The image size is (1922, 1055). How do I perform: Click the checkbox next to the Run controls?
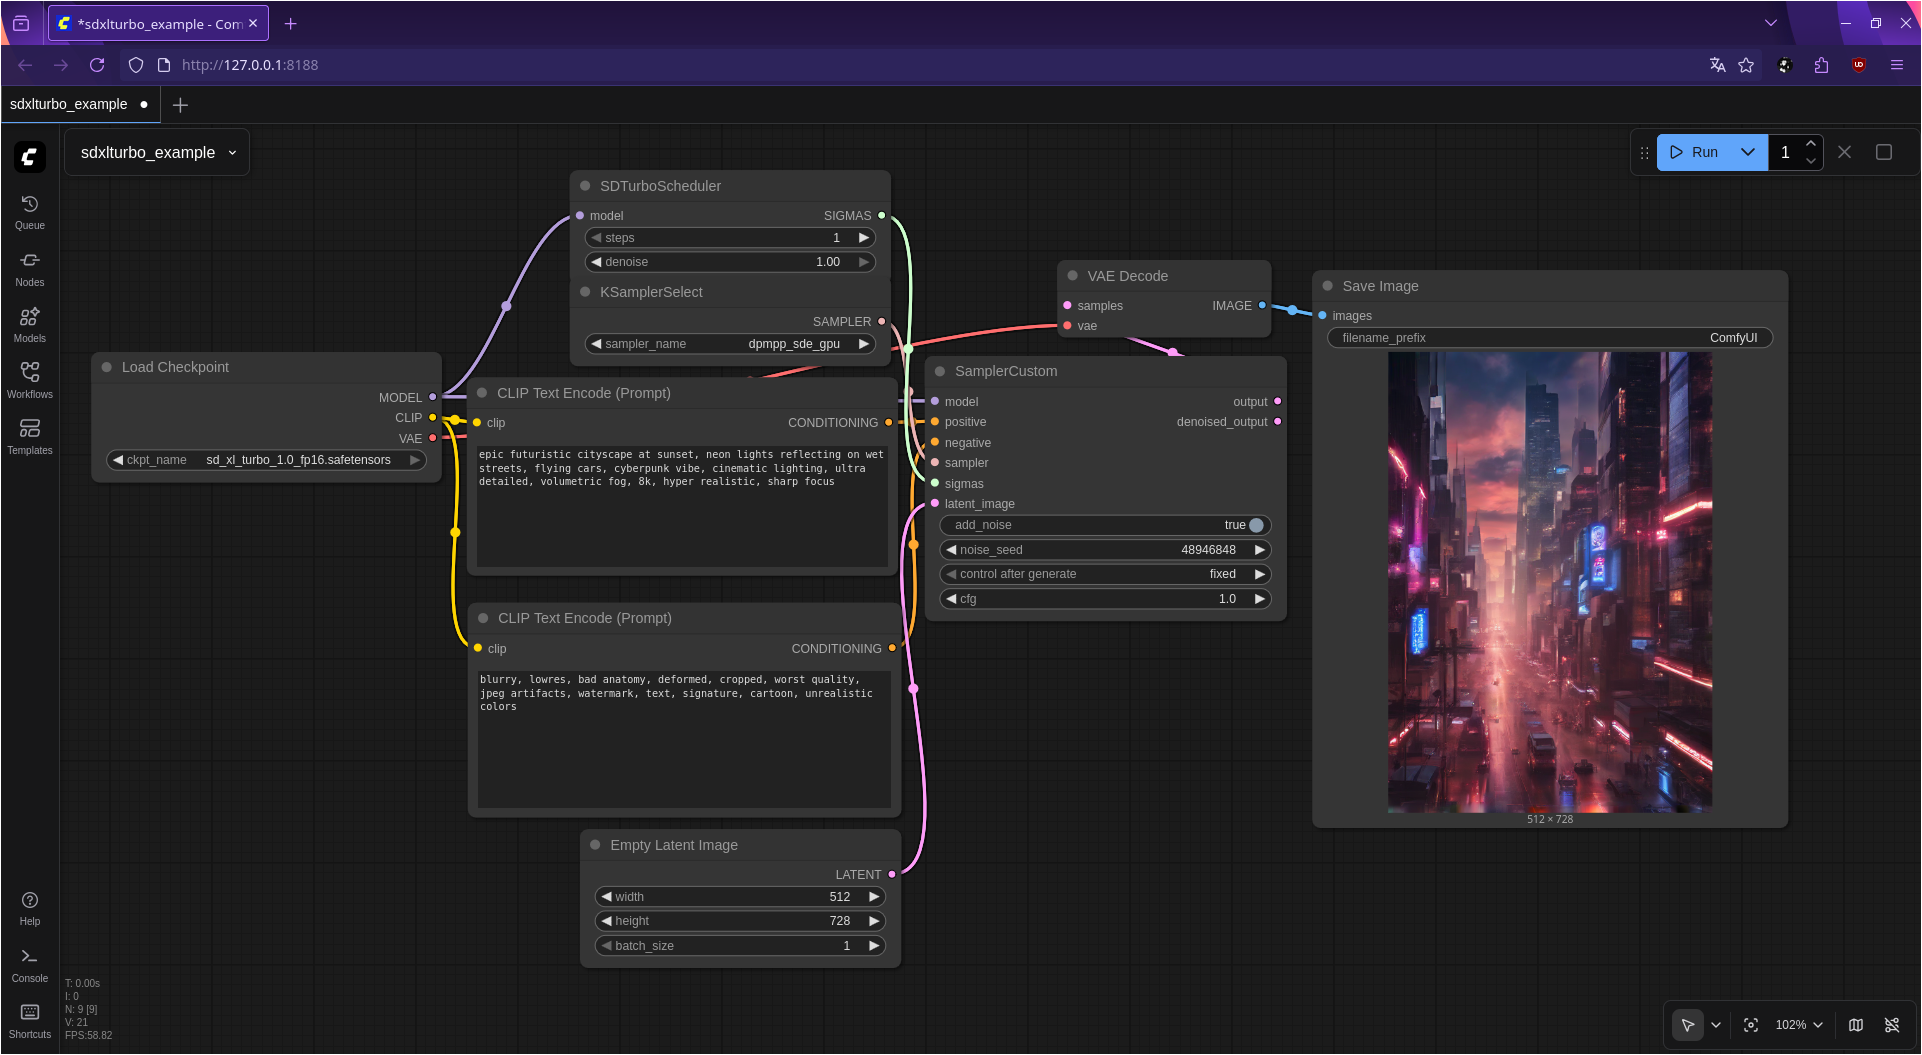click(1884, 152)
